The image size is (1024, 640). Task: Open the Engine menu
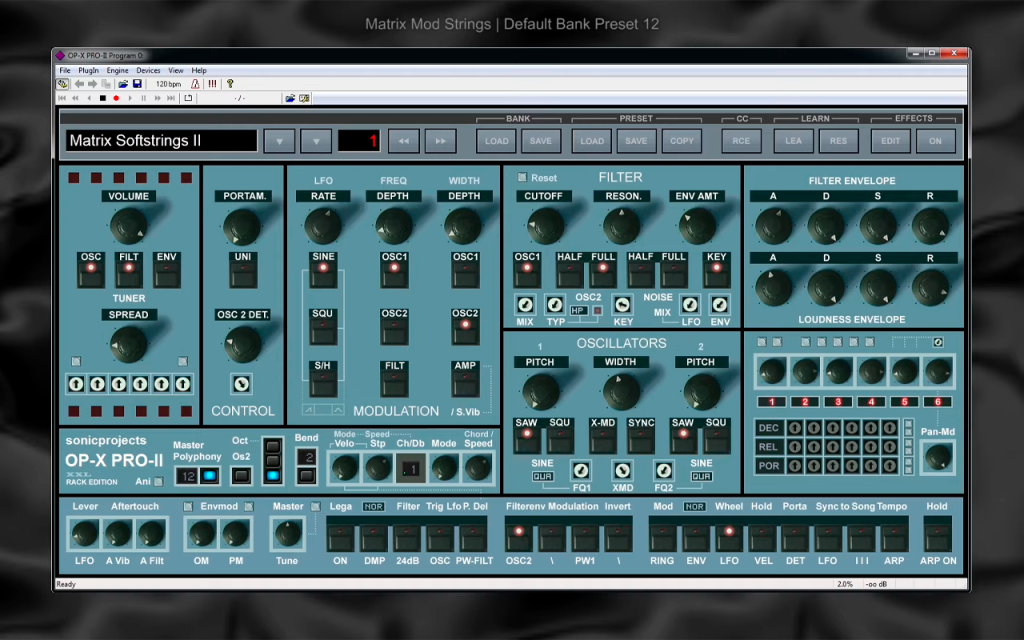(x=118, y=70)
